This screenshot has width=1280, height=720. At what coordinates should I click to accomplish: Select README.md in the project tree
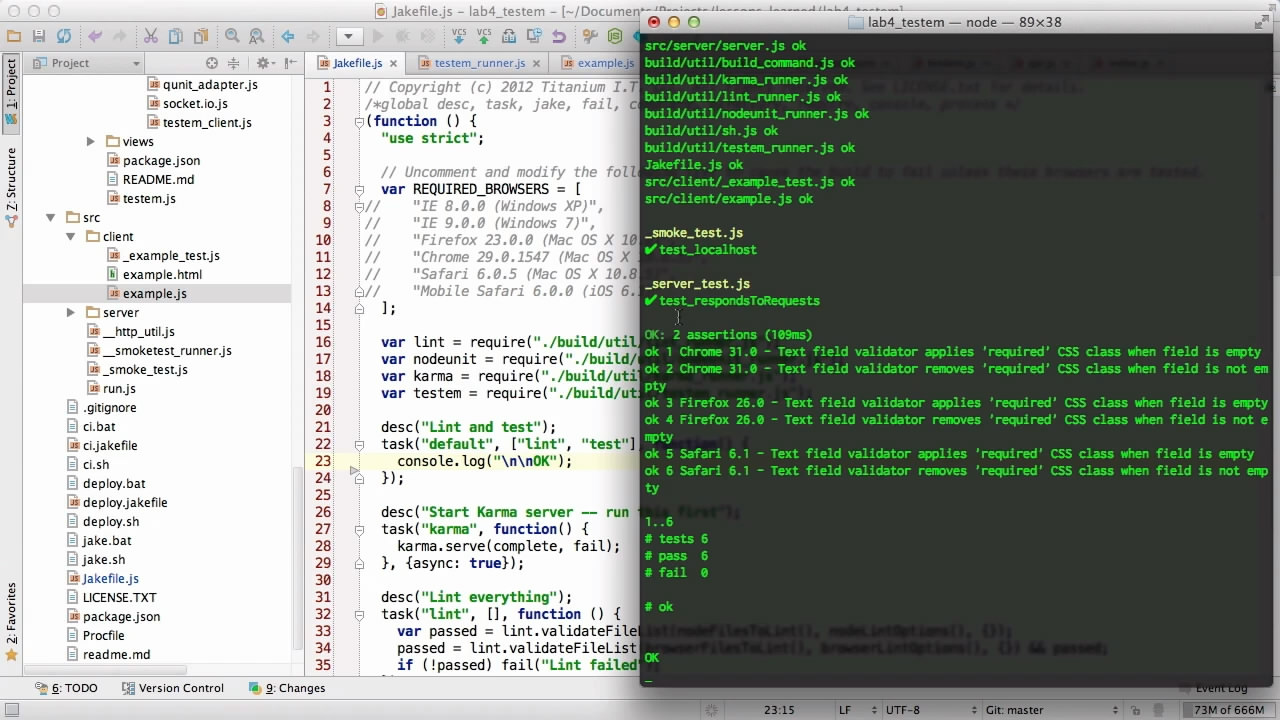click(x=158, y=180)
